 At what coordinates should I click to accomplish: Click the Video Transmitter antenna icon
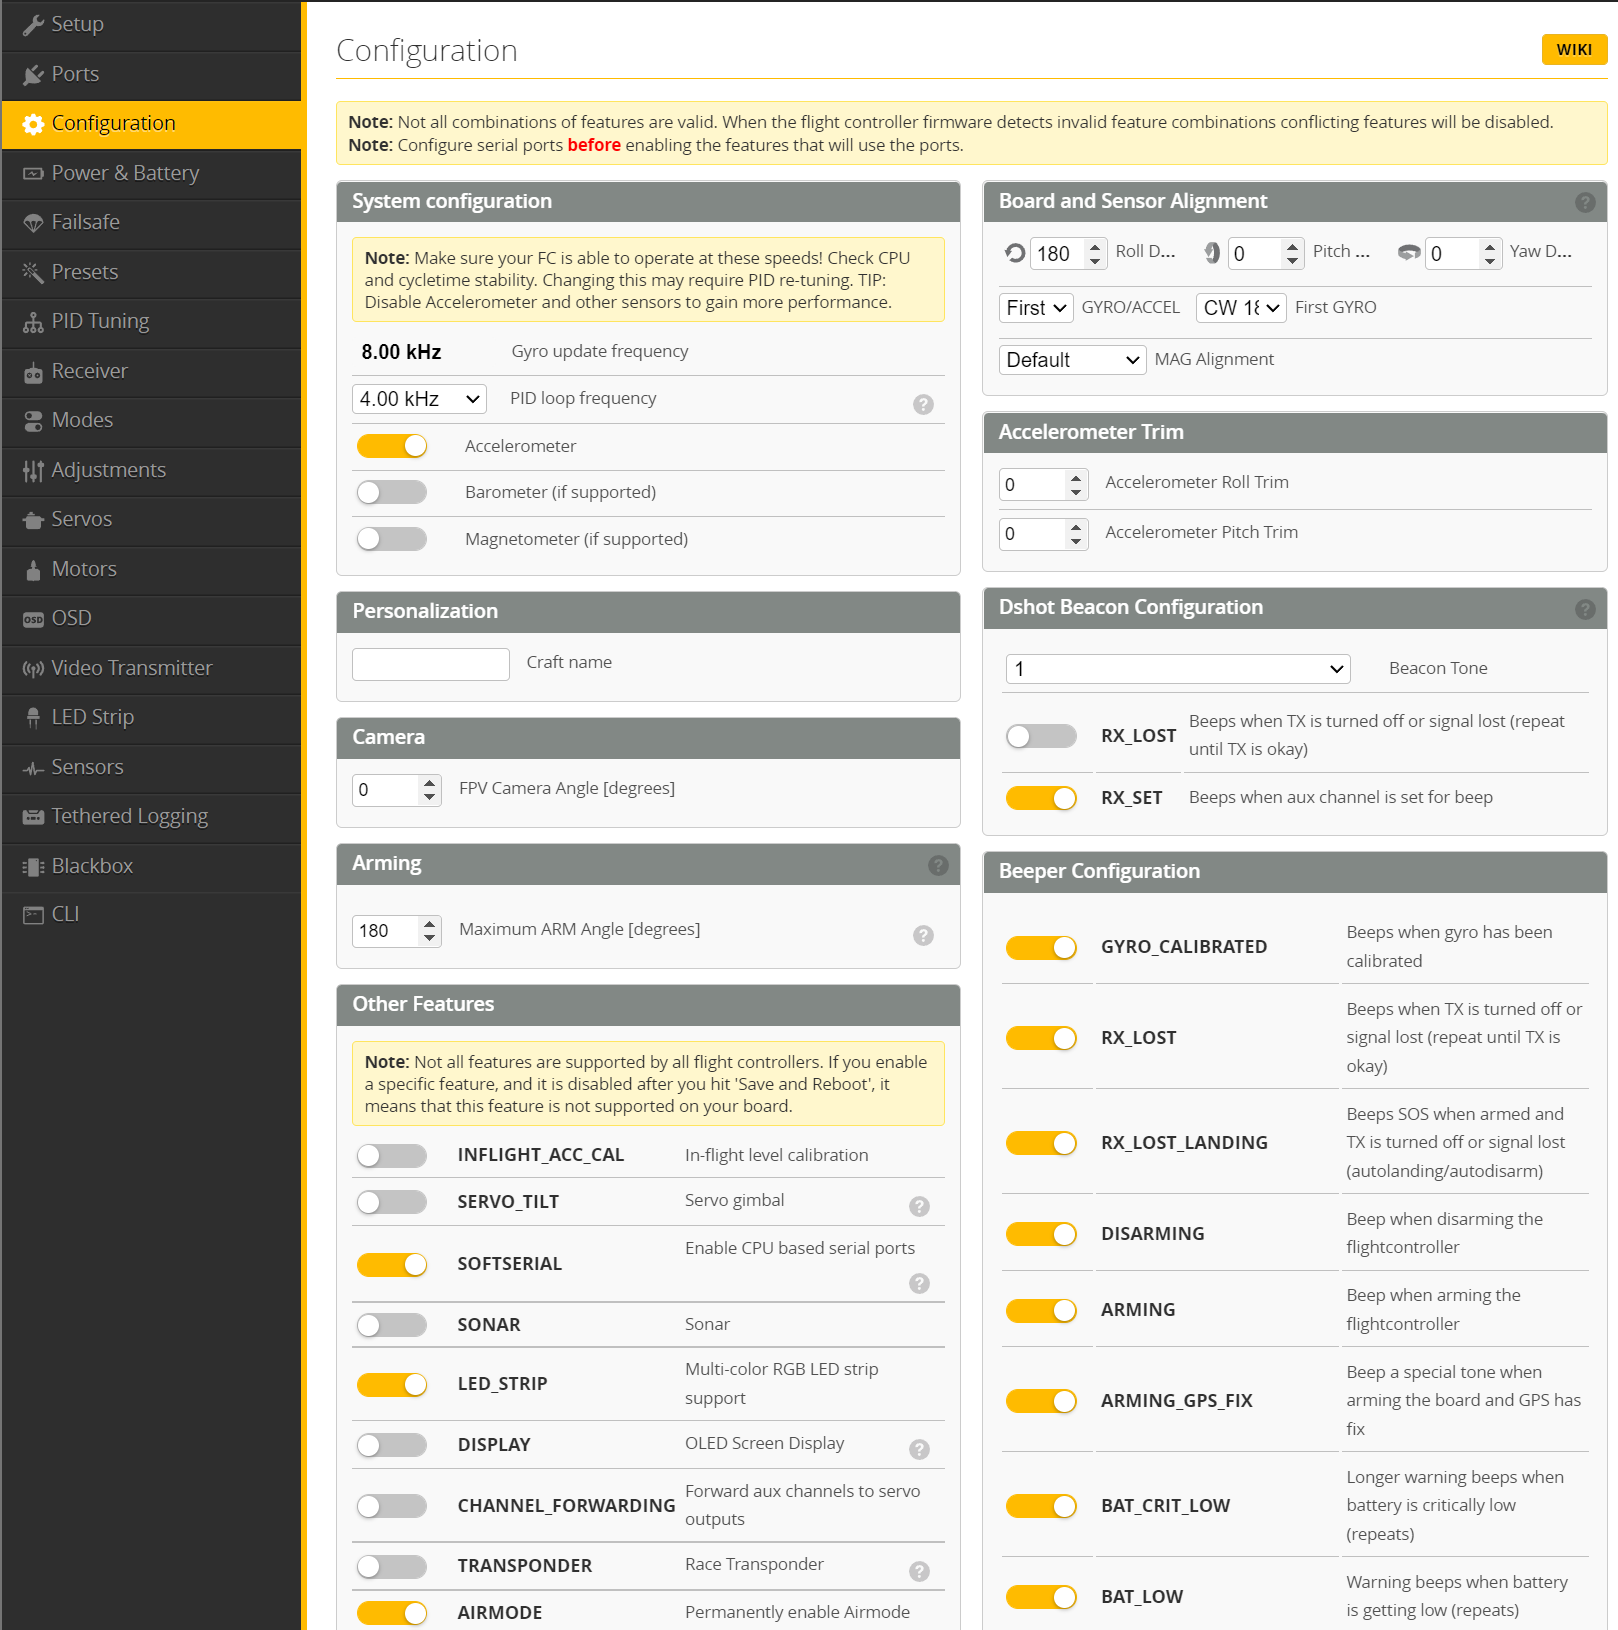pyautogui.click(x=33, y=669)
